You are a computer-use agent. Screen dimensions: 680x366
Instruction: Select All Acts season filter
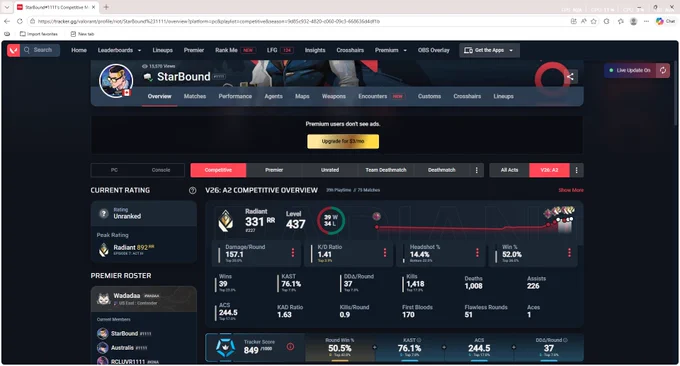[510, 170]
